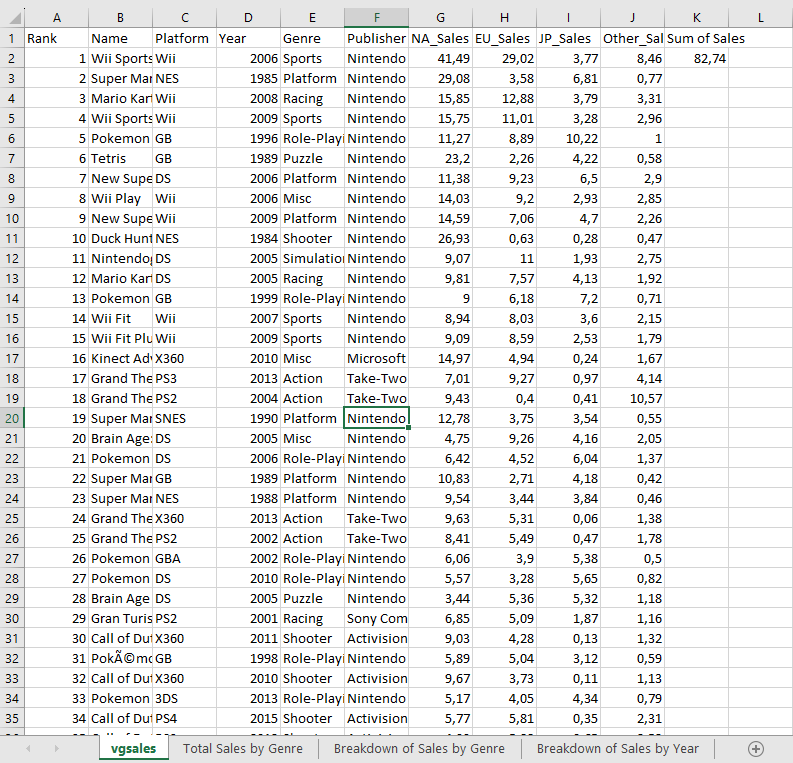Click the 'Year' header cell
The image size is (793, 763).
[248, 38]
